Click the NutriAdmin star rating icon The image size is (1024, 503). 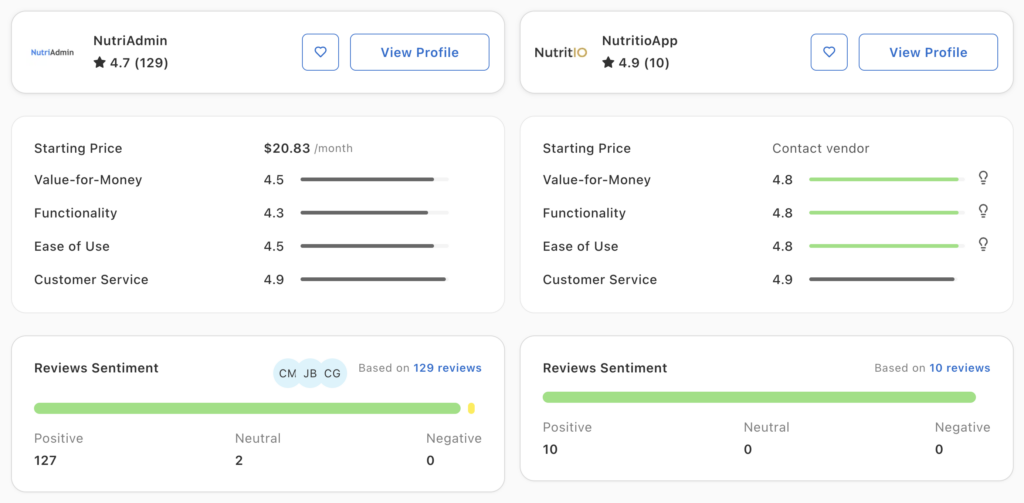[99, 63]
